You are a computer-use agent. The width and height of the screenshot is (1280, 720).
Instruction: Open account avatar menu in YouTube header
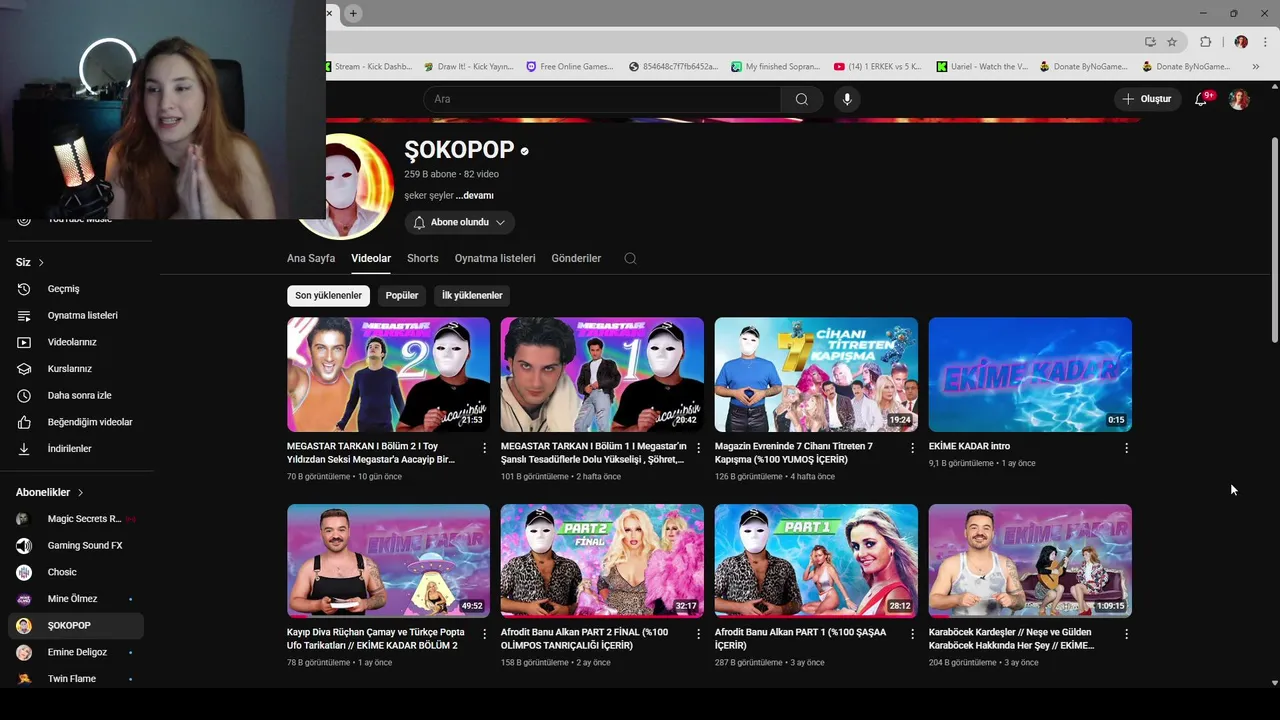coord(1239,99)
